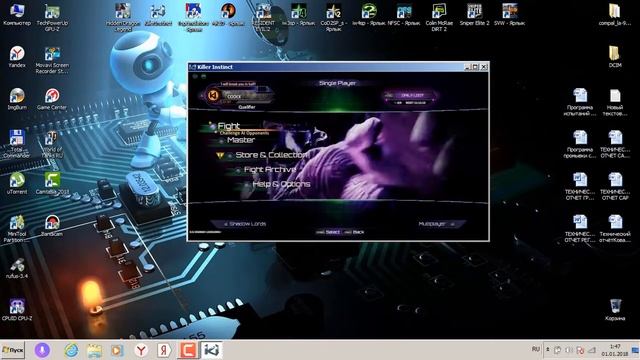
Task: Open Hidden Dragon Legend desktop shortcut
Action: pyautogui.click(x=123, y=17)
